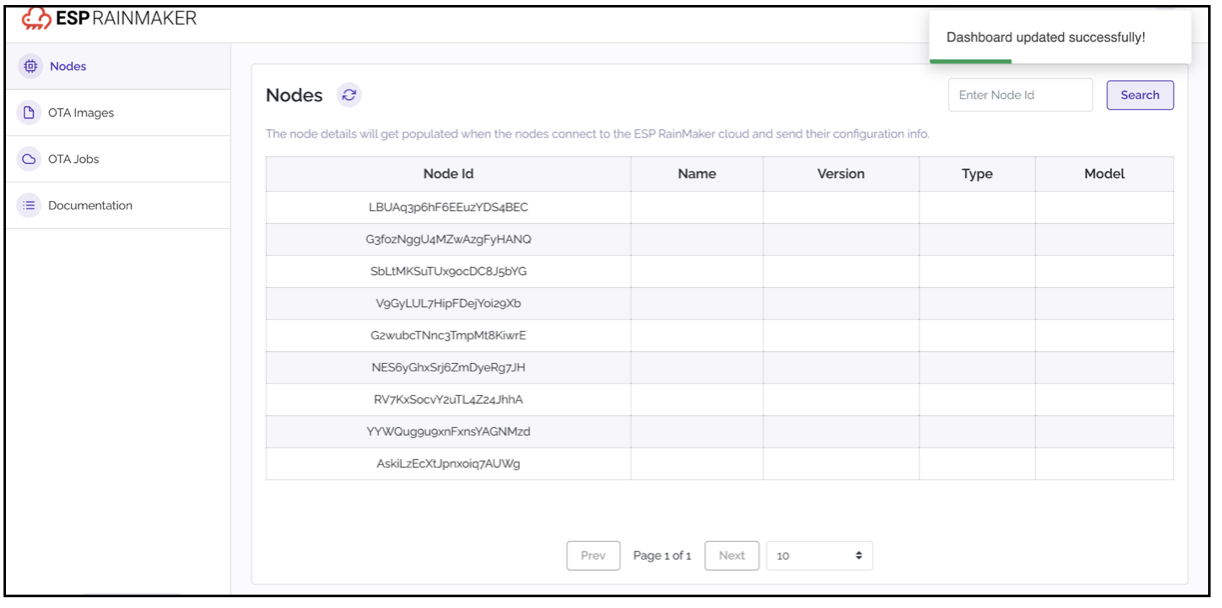Click the Node Id column header
The height and width of the screenshot is (608, 1222).
coord(448,174)
